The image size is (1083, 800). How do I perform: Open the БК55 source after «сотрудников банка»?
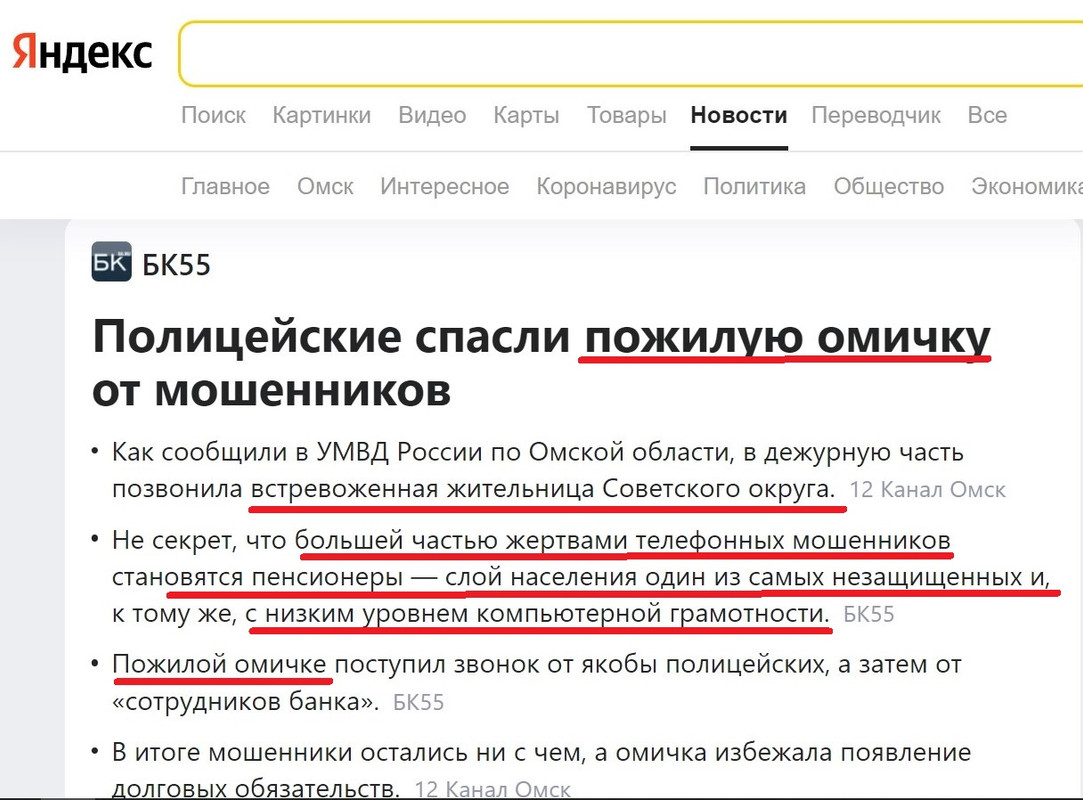pyautogui.click(x=418, y=703)
